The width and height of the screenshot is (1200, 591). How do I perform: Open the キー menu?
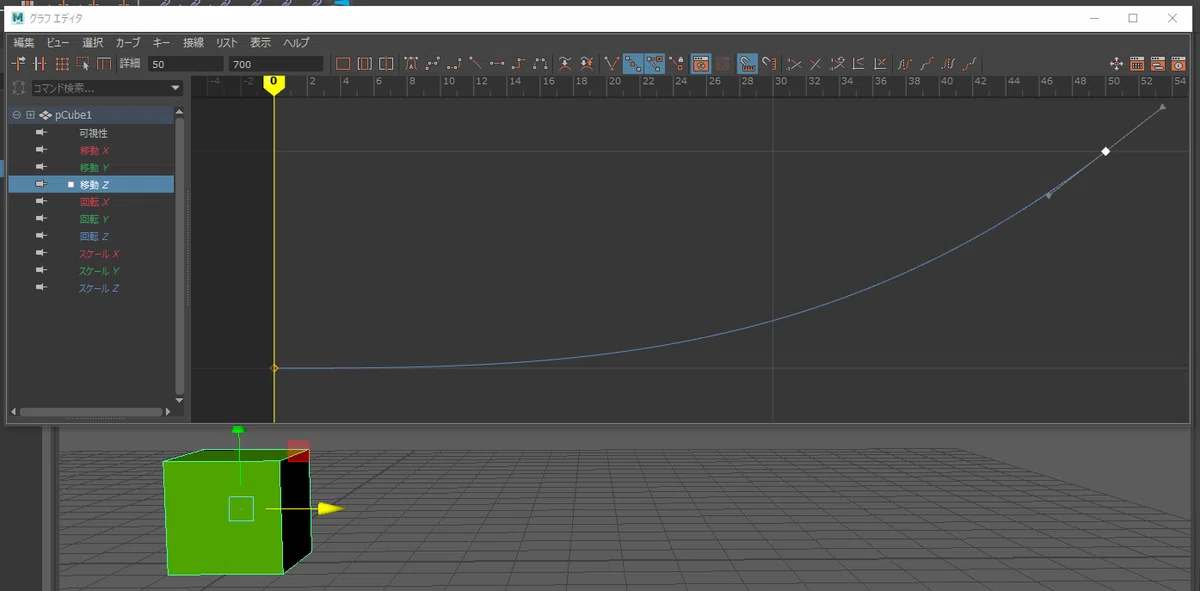(162, 43)
